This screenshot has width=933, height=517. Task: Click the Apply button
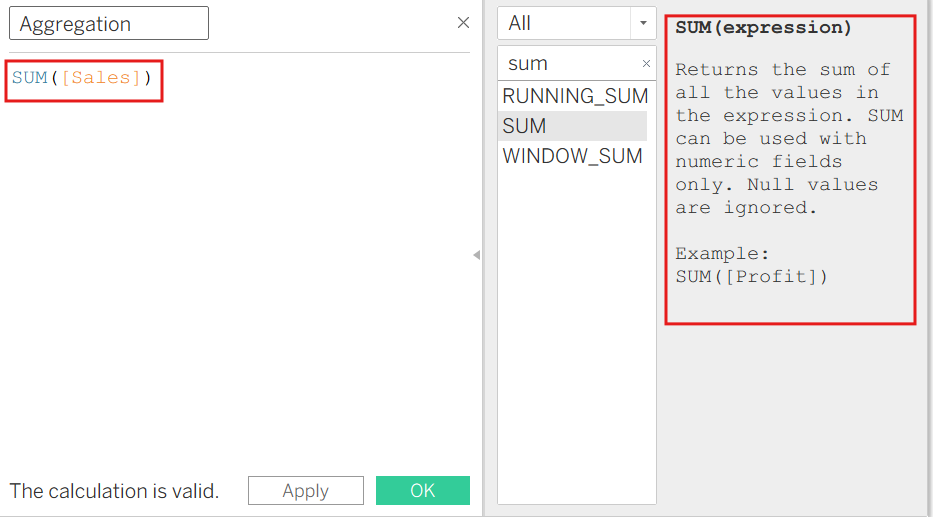(306, 490)
